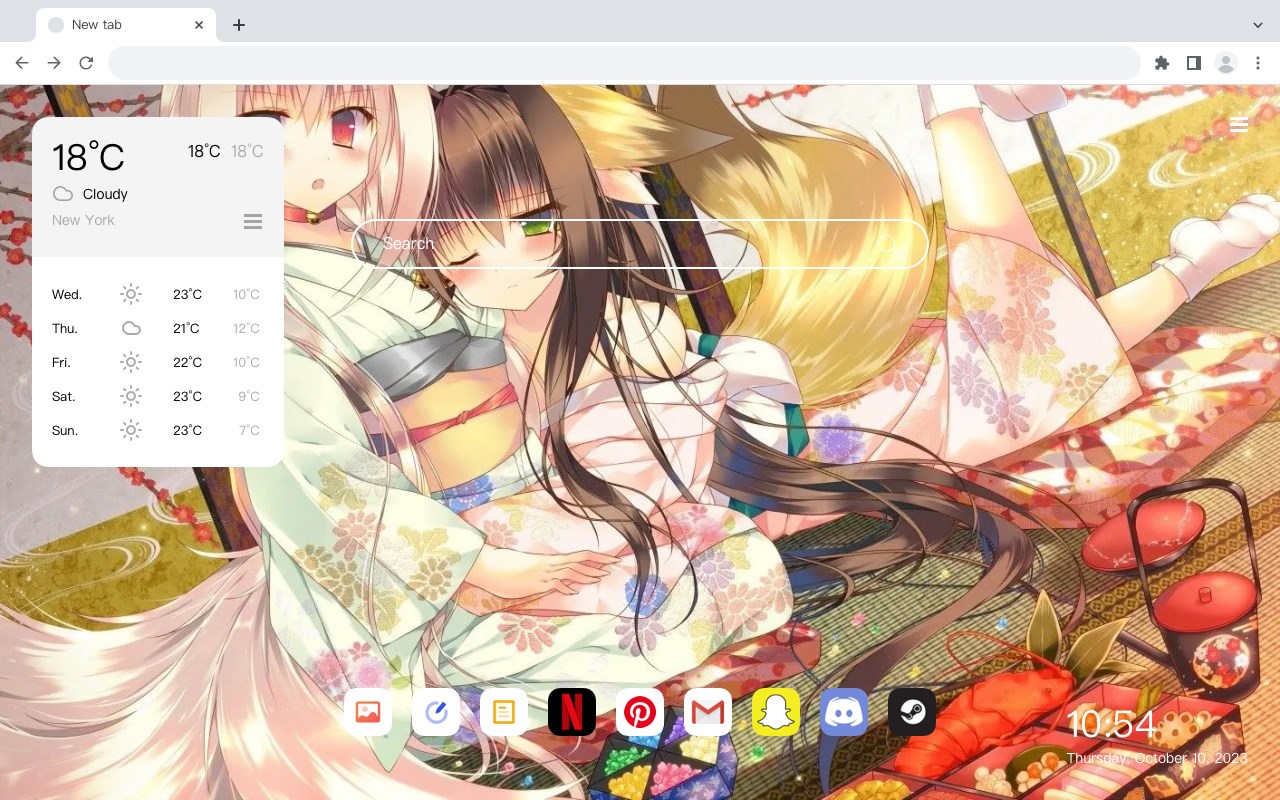Open the photo gallery shortcut icon
1280x800 pixels.
368,712
